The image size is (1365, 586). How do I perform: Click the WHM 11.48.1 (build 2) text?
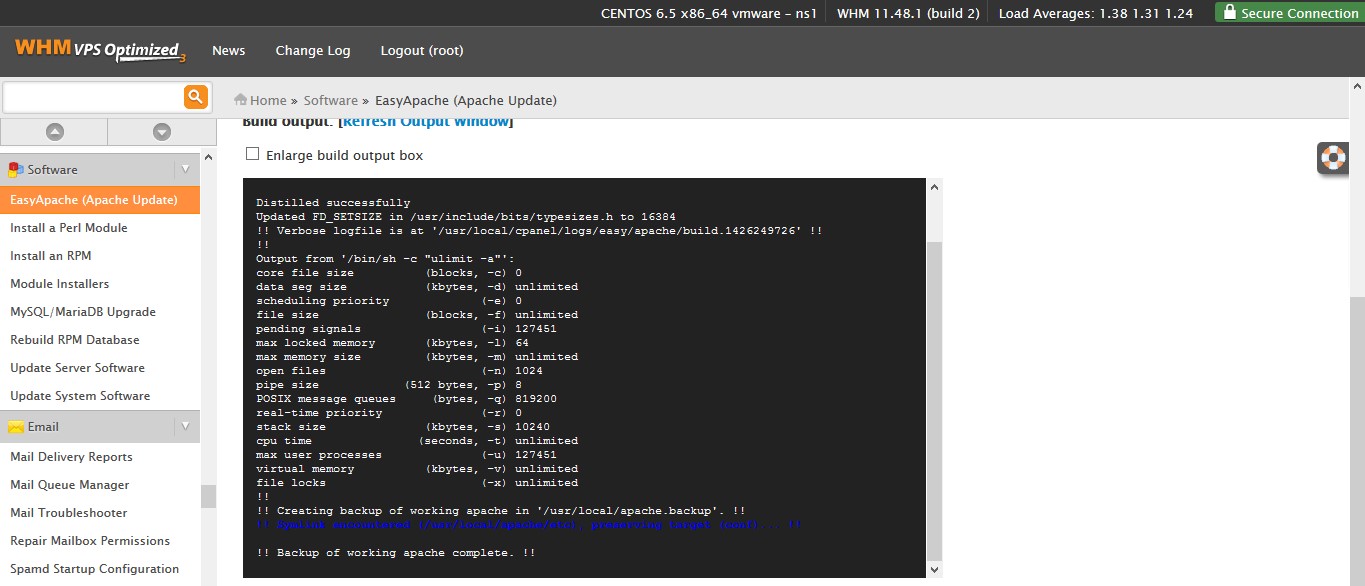tap(908, 13)
